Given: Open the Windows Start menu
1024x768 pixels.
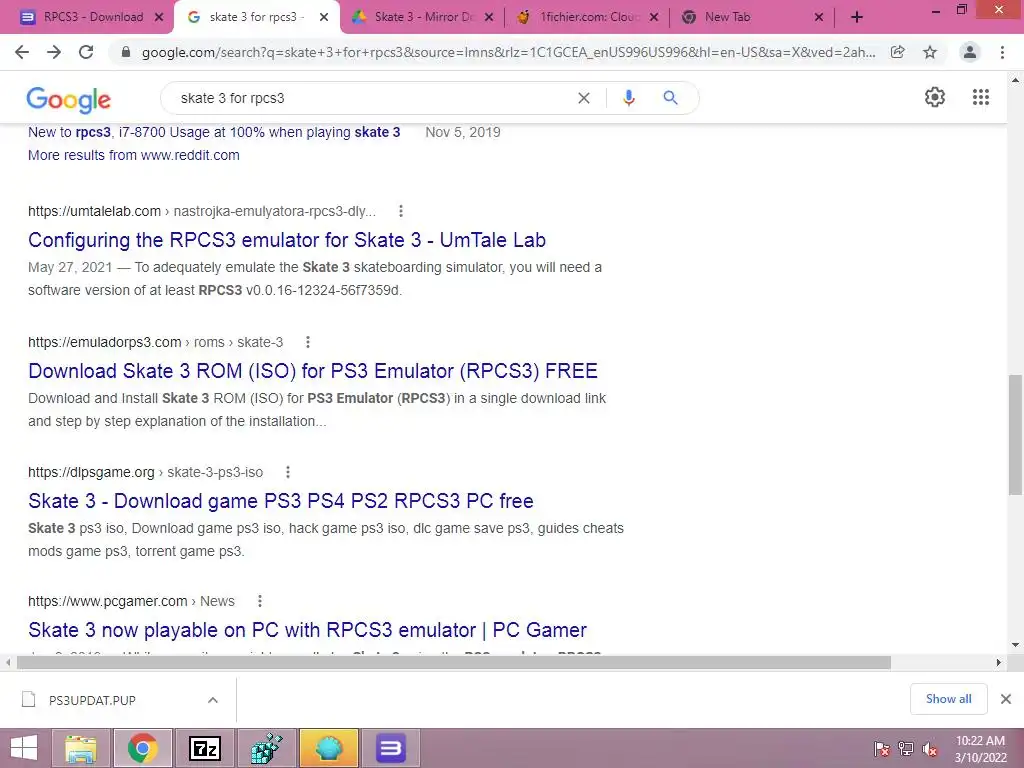Looking at the screenshot, I should (x=24, y=748).
